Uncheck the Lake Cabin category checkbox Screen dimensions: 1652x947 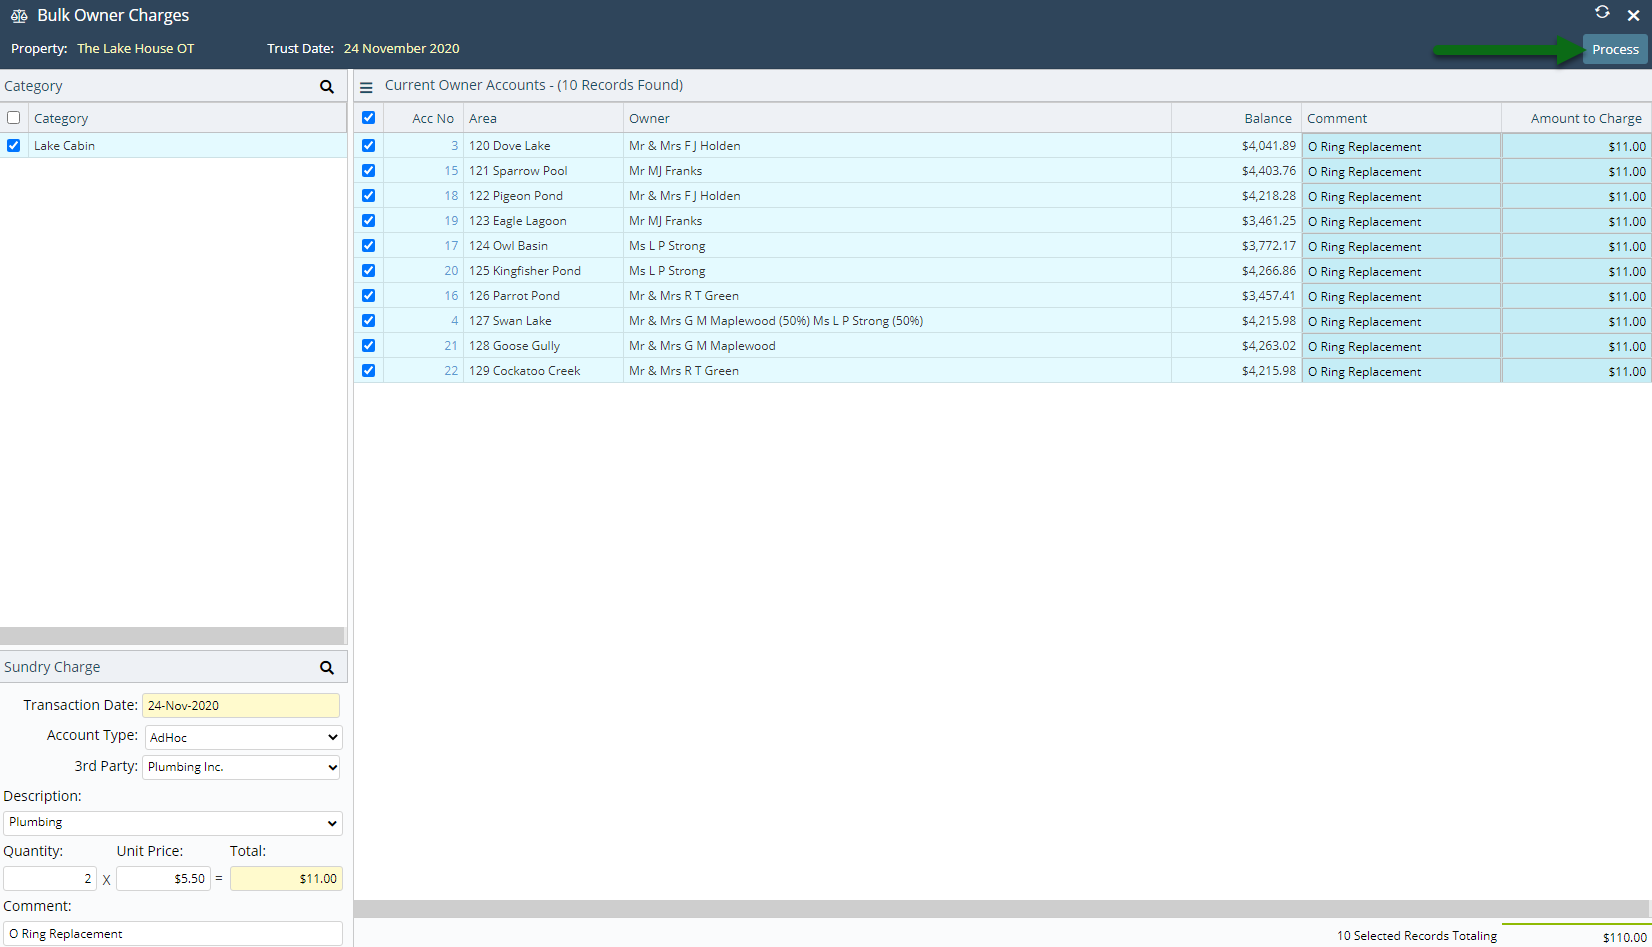click(14, 145)
